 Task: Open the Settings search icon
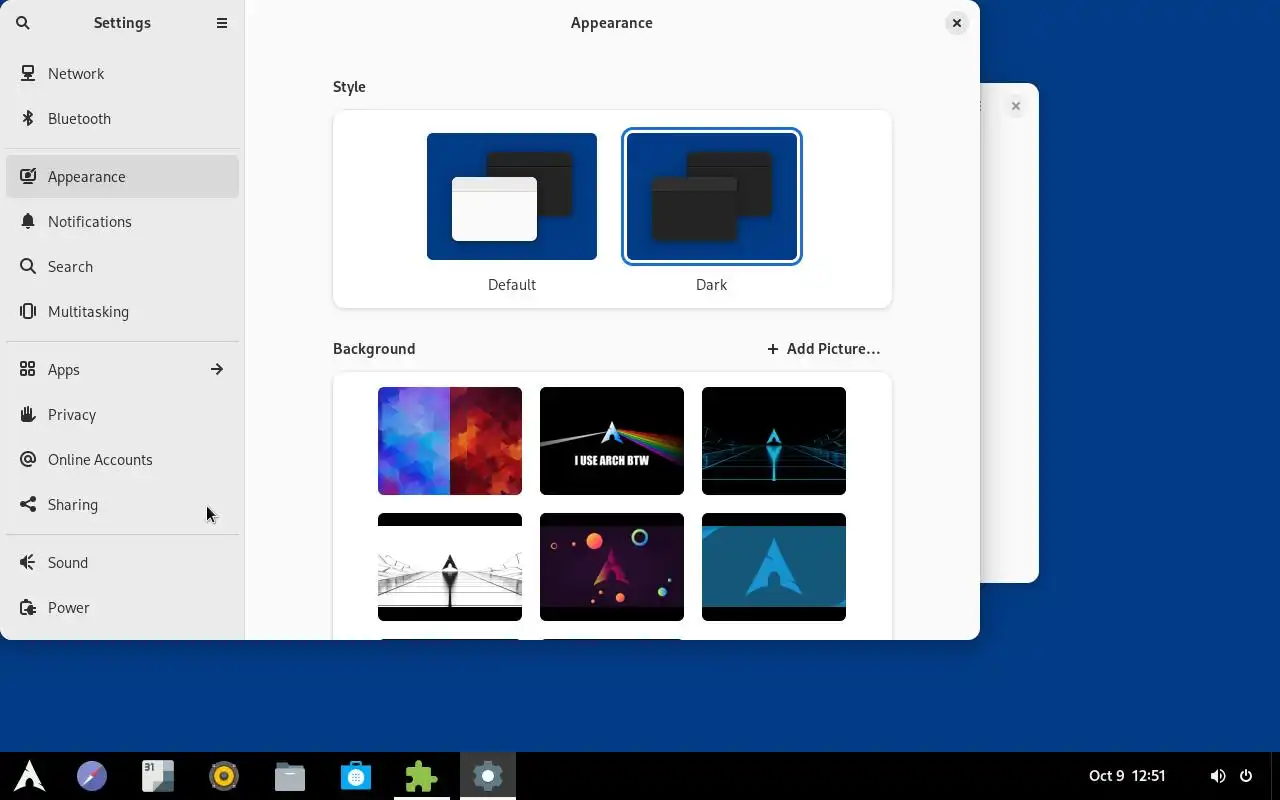click(23, 23)
